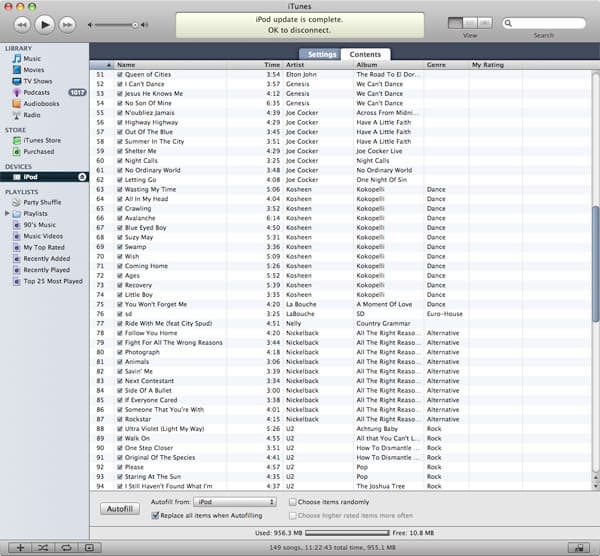This screenshot has width=600, height=556.
Task: Switch to Cover Flow view
Action: pyautogui.click(x=484, y=23)
